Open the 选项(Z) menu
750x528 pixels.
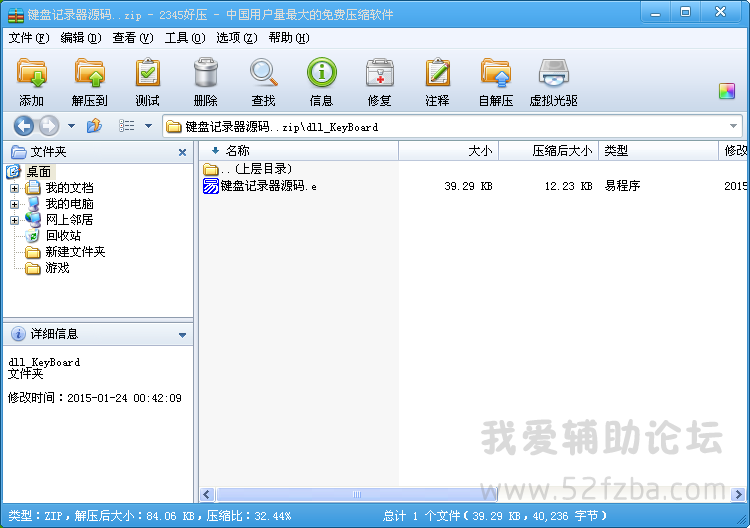click(x=236, y=38)
